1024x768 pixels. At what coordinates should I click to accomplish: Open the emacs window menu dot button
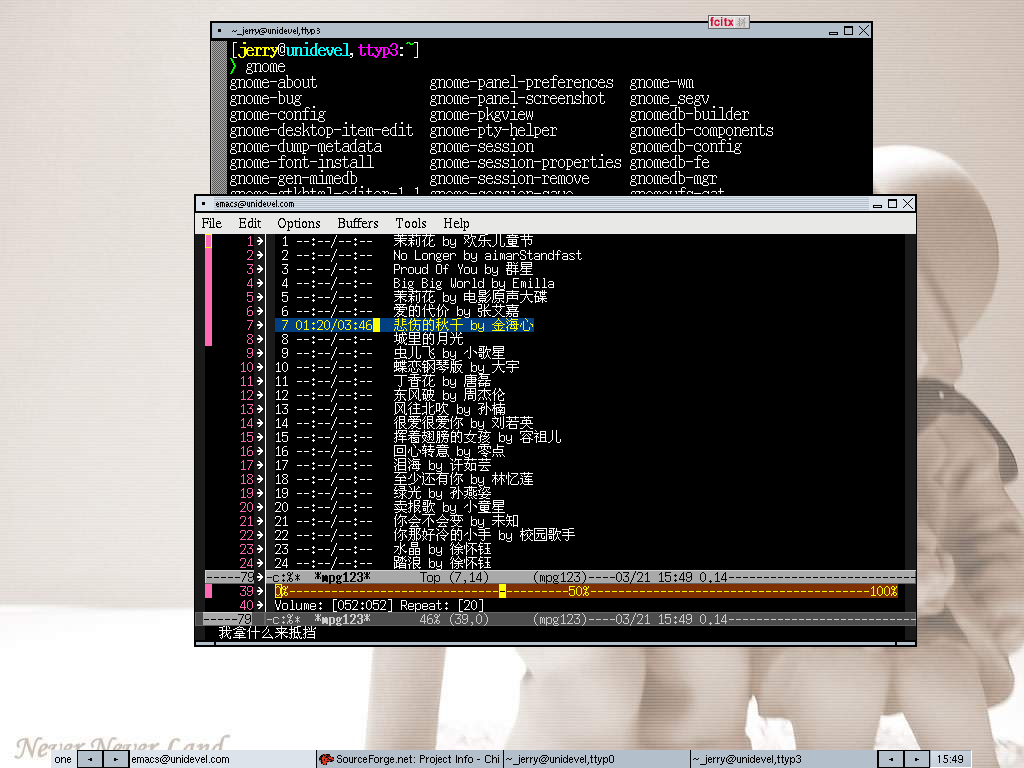tap(204, 204)
